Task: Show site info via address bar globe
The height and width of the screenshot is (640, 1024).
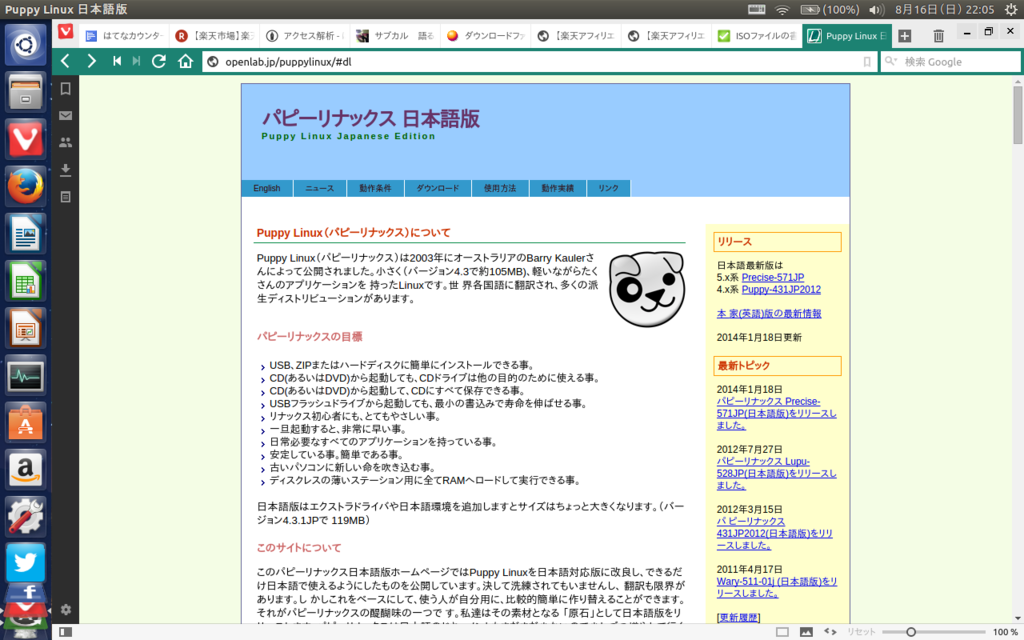Action: tap(212, 62)
